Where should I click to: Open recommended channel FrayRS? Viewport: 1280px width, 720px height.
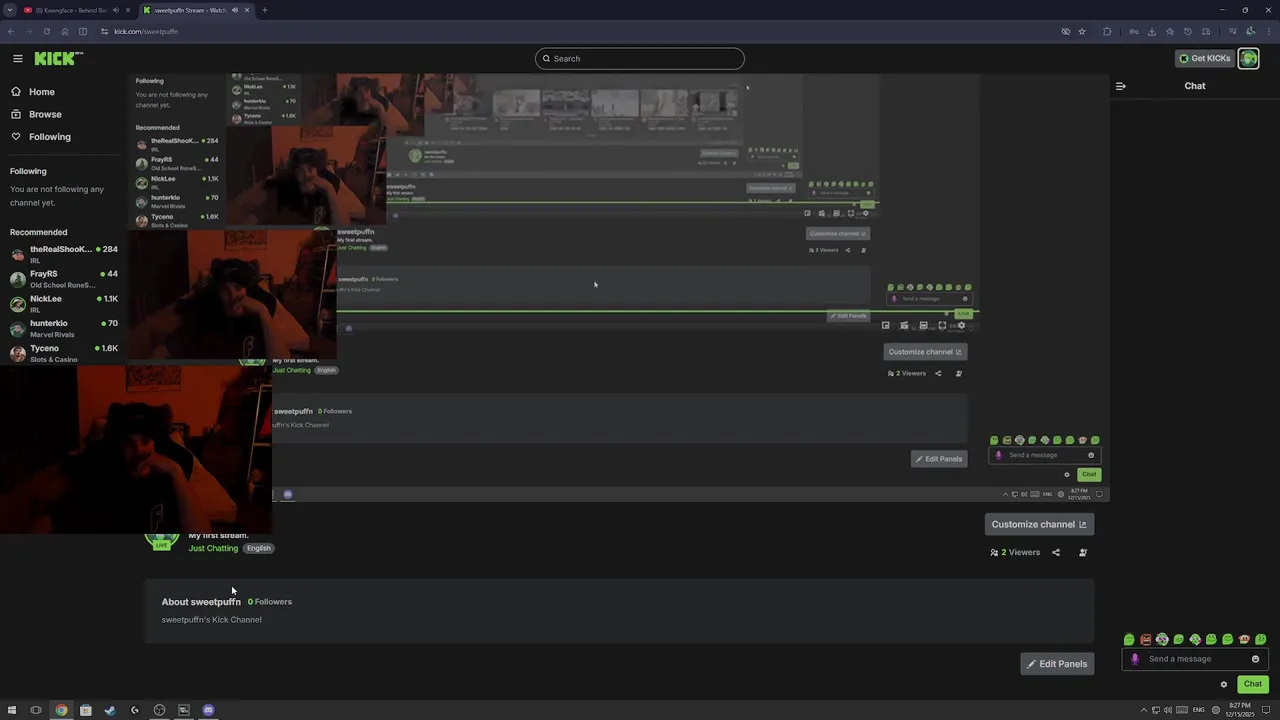(64, 279)
